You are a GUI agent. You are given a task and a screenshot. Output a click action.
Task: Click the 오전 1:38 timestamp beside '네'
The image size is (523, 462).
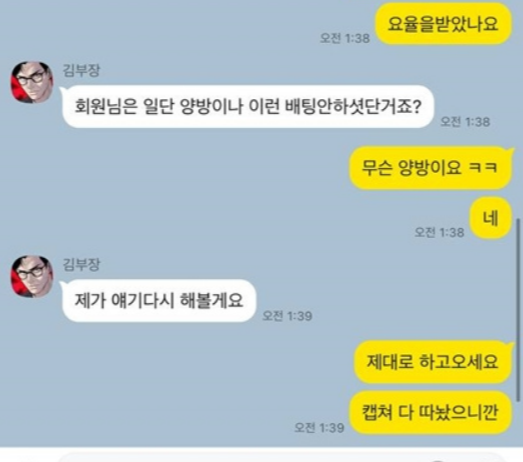pyautogui.click(x=439, y=233)
